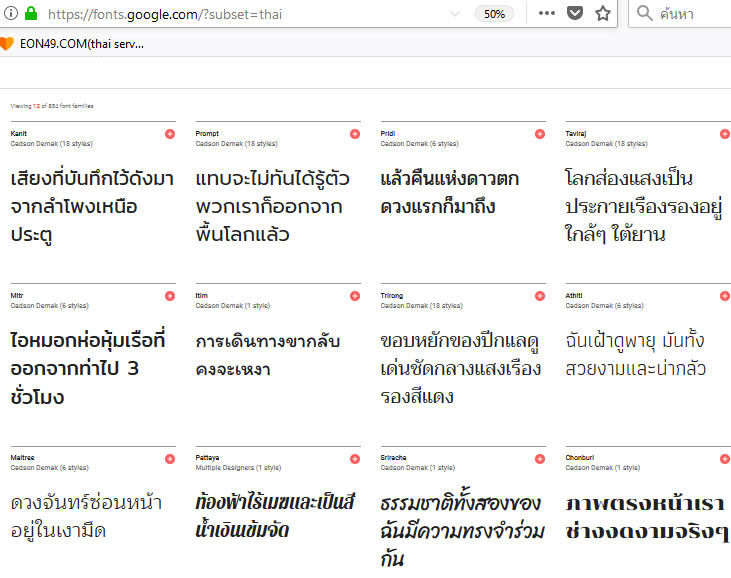The width and height of the screenshot is (731, 578).
Task: Open the page actions three-dot menu
Action: coord(546,13)
